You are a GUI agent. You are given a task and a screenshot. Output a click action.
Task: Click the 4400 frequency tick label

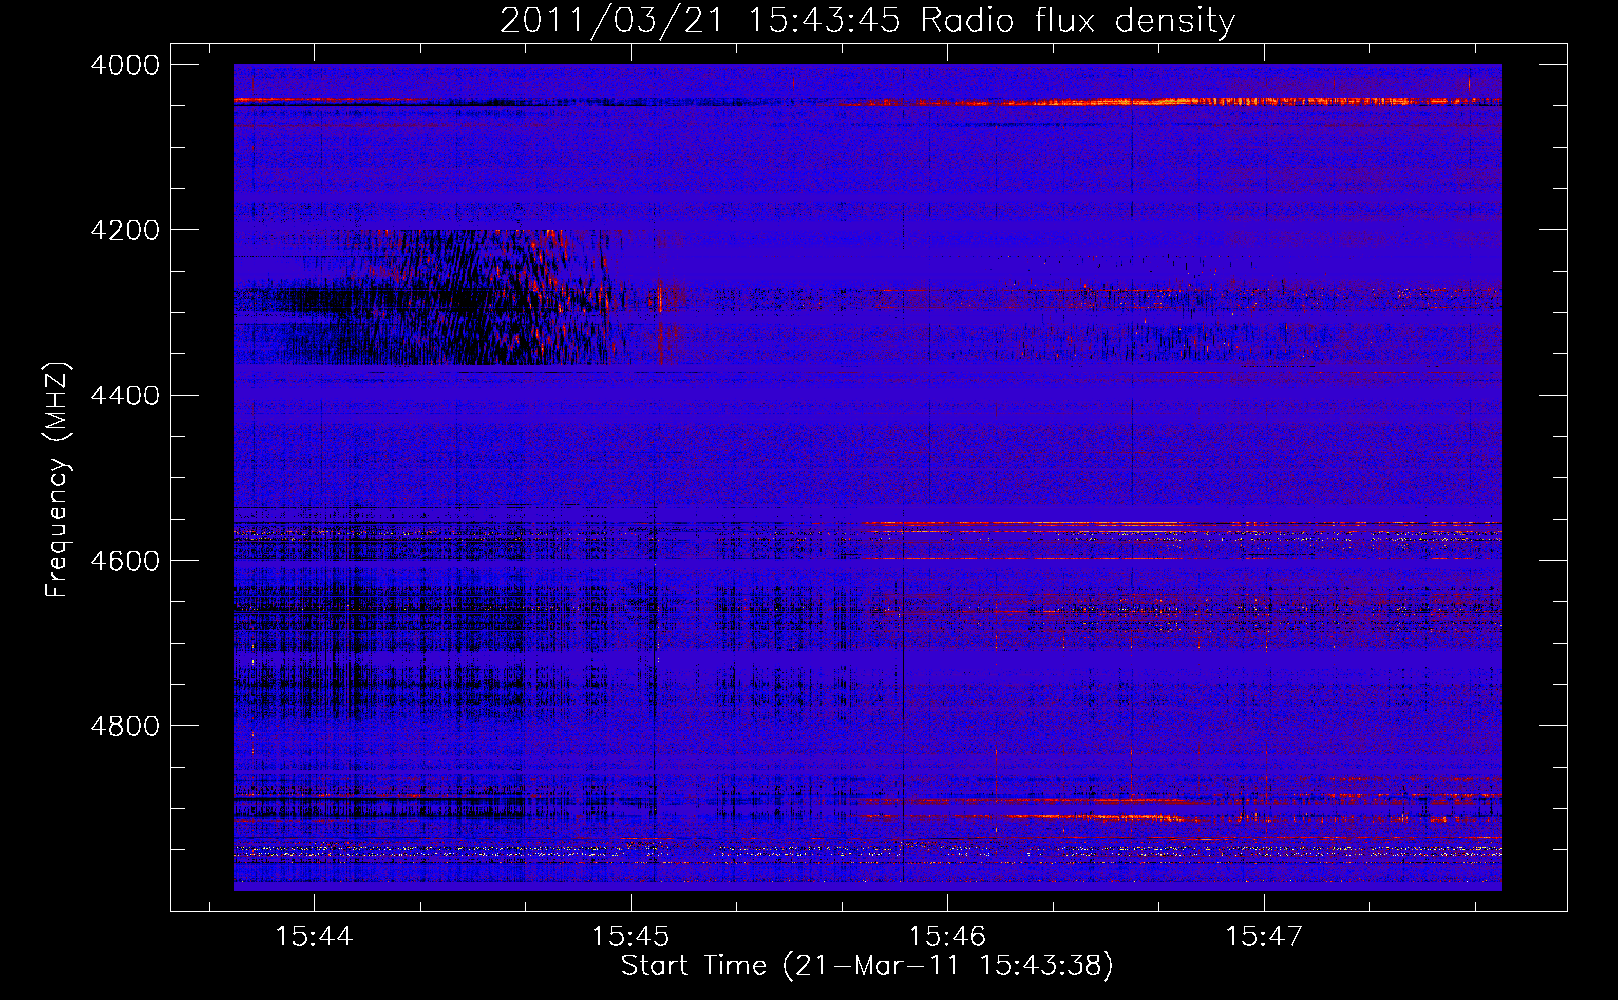point(125,395)
